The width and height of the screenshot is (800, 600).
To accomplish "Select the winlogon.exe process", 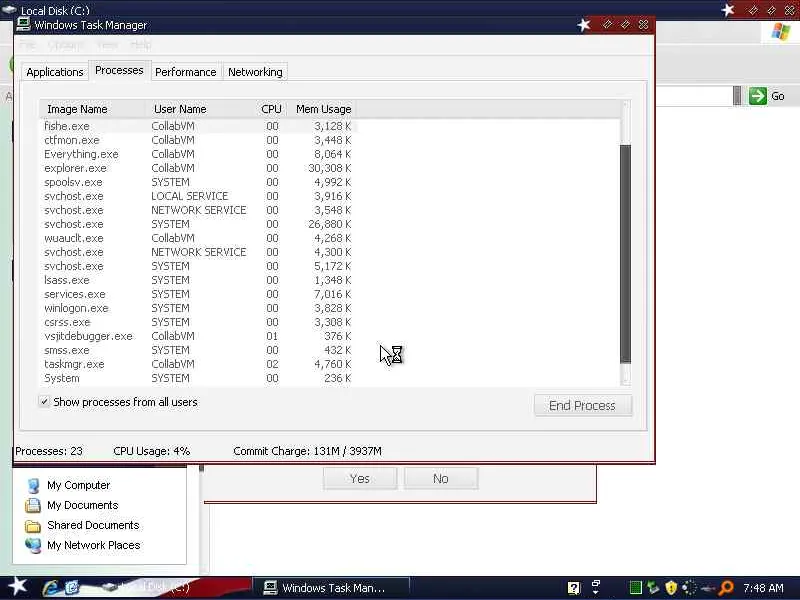I will (x=198, y=308).
